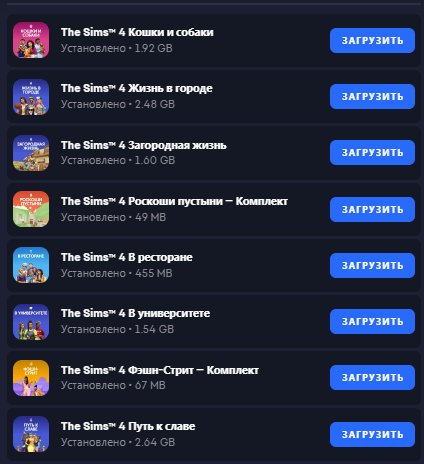Click the Кошки и собаки pack icon
This screenshot has width=424, height=464.
click(31, 40)
